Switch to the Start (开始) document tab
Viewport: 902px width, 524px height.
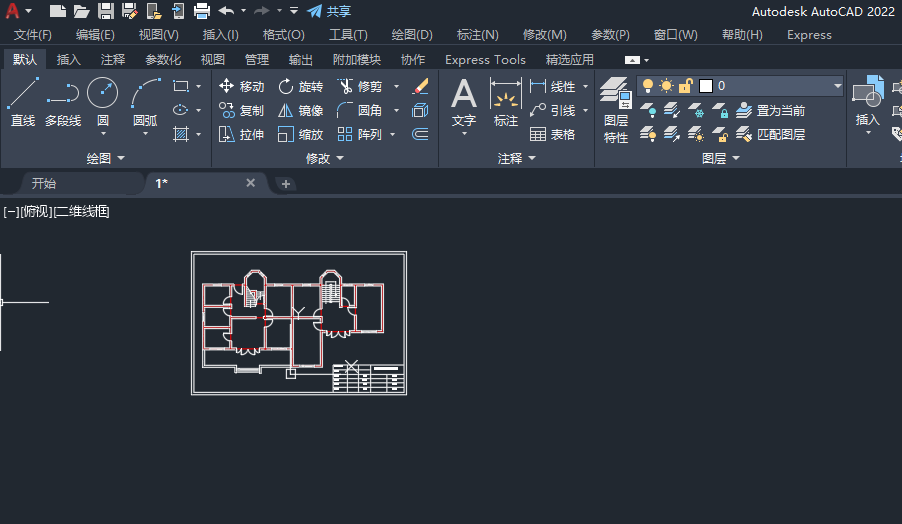[44, 183]
